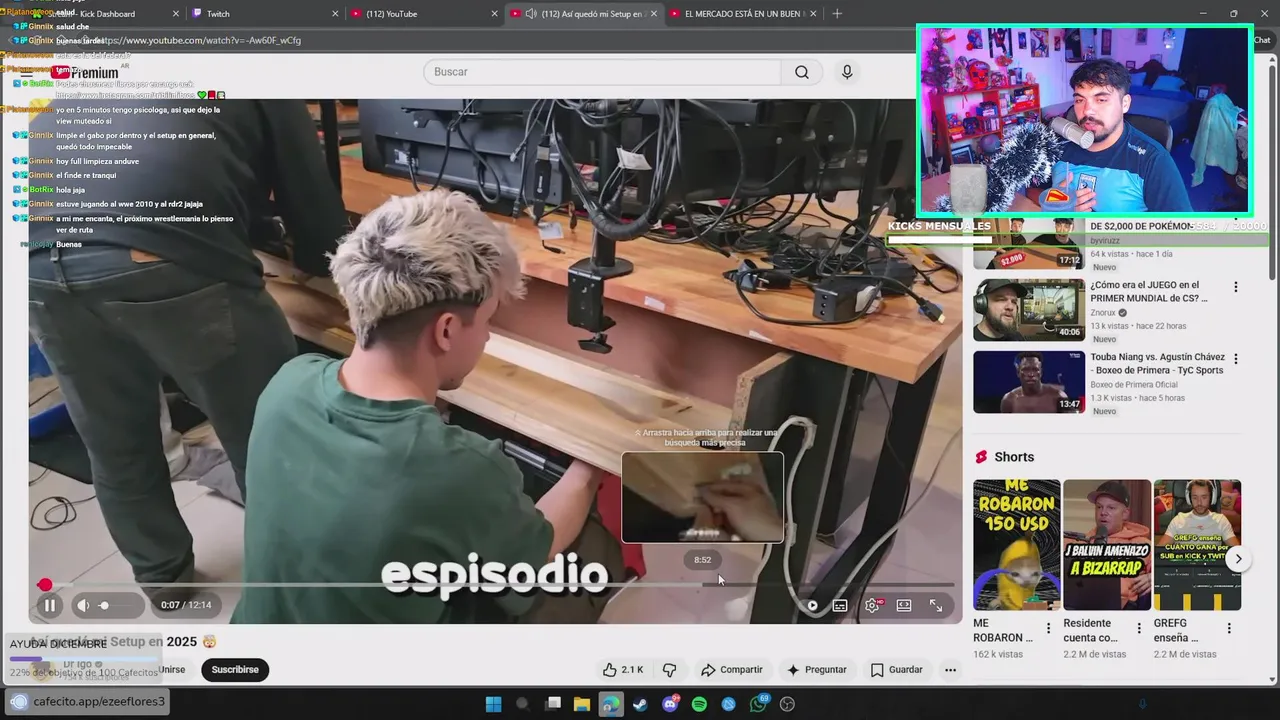The width and height of the screenshot is (1280, 720).
Task: Open options for the 'GREFG enseña' short
Action: click(1229, 629)
